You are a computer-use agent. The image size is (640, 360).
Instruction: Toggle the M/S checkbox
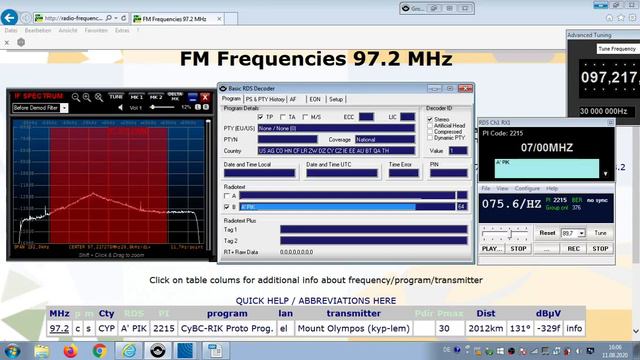point(305,117)
